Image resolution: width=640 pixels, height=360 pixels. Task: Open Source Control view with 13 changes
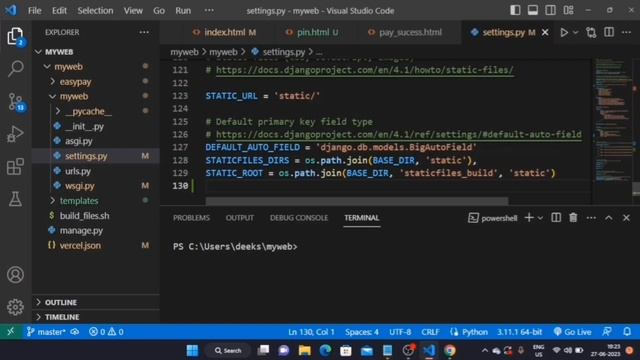click(16, 102)
